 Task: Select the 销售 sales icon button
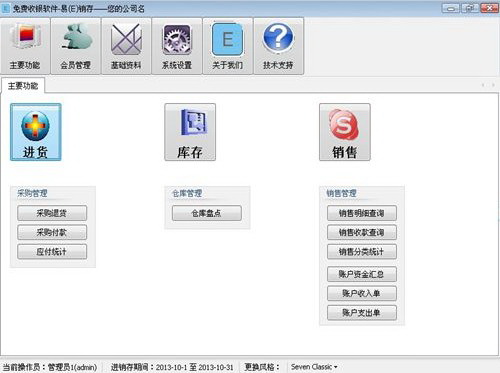coord(345,132)
